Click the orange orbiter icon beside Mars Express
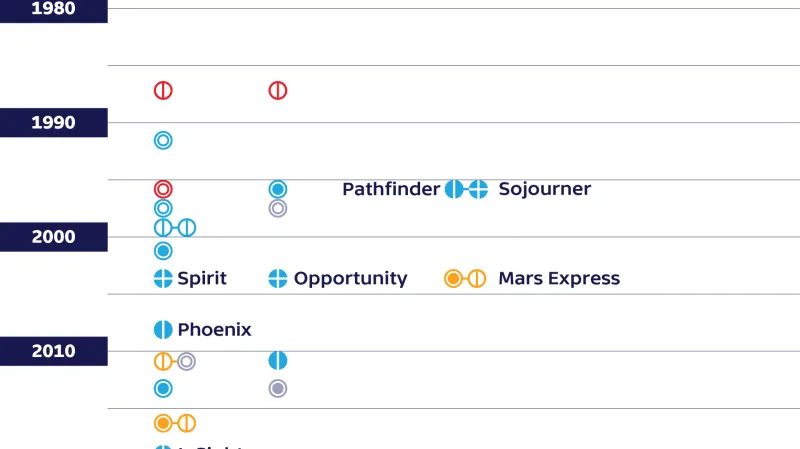 click(454, 279)
